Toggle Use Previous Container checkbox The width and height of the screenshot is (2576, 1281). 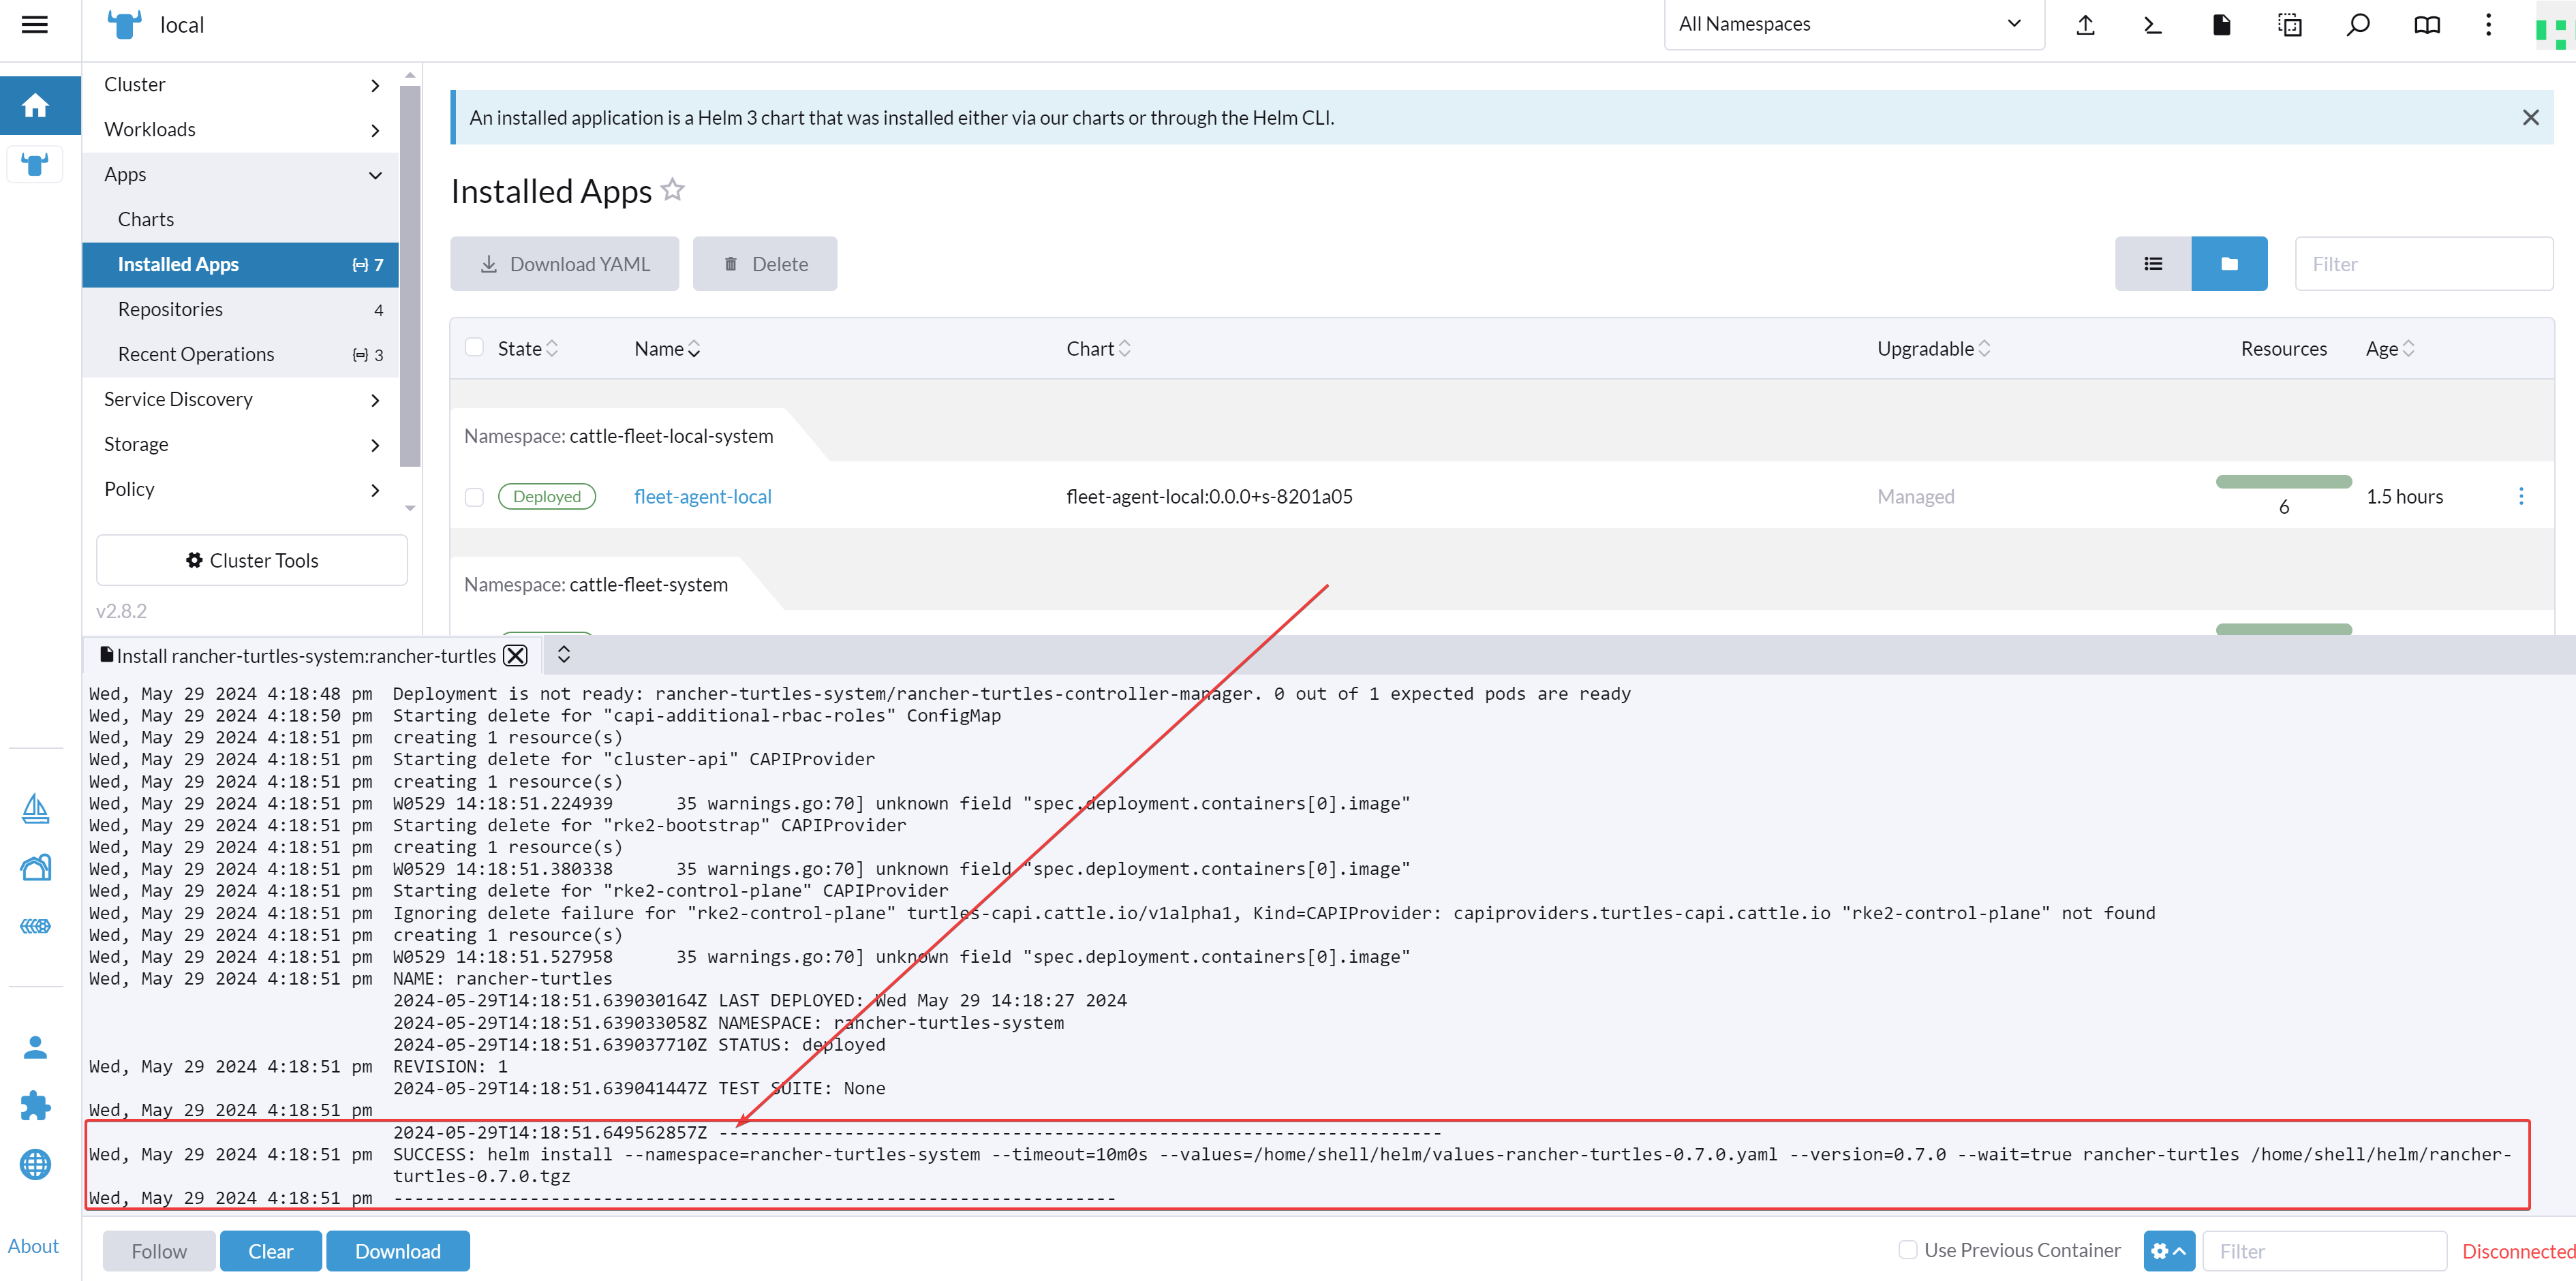[1908, 1250]
